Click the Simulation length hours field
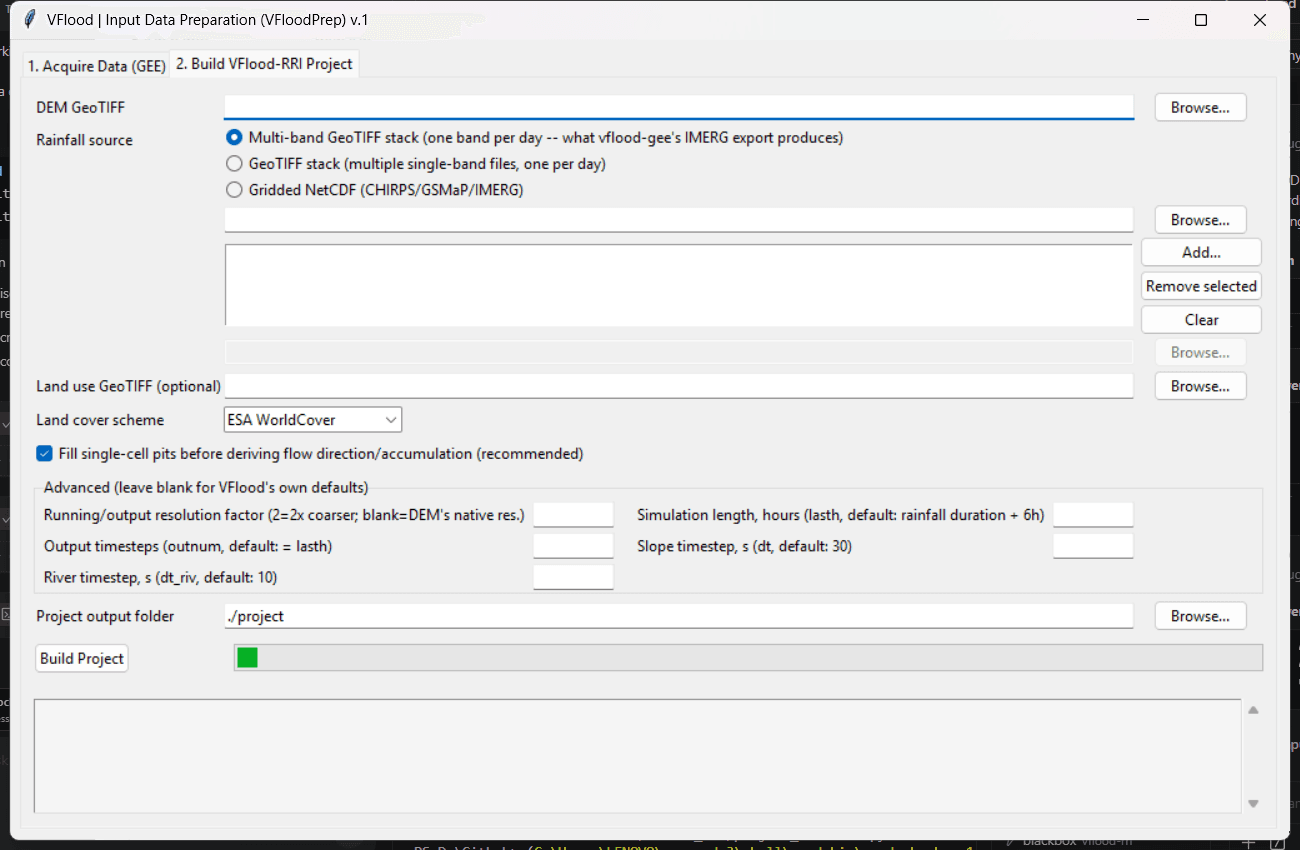This screenshot has width=1300, height=850. (x=1093, y=515)
